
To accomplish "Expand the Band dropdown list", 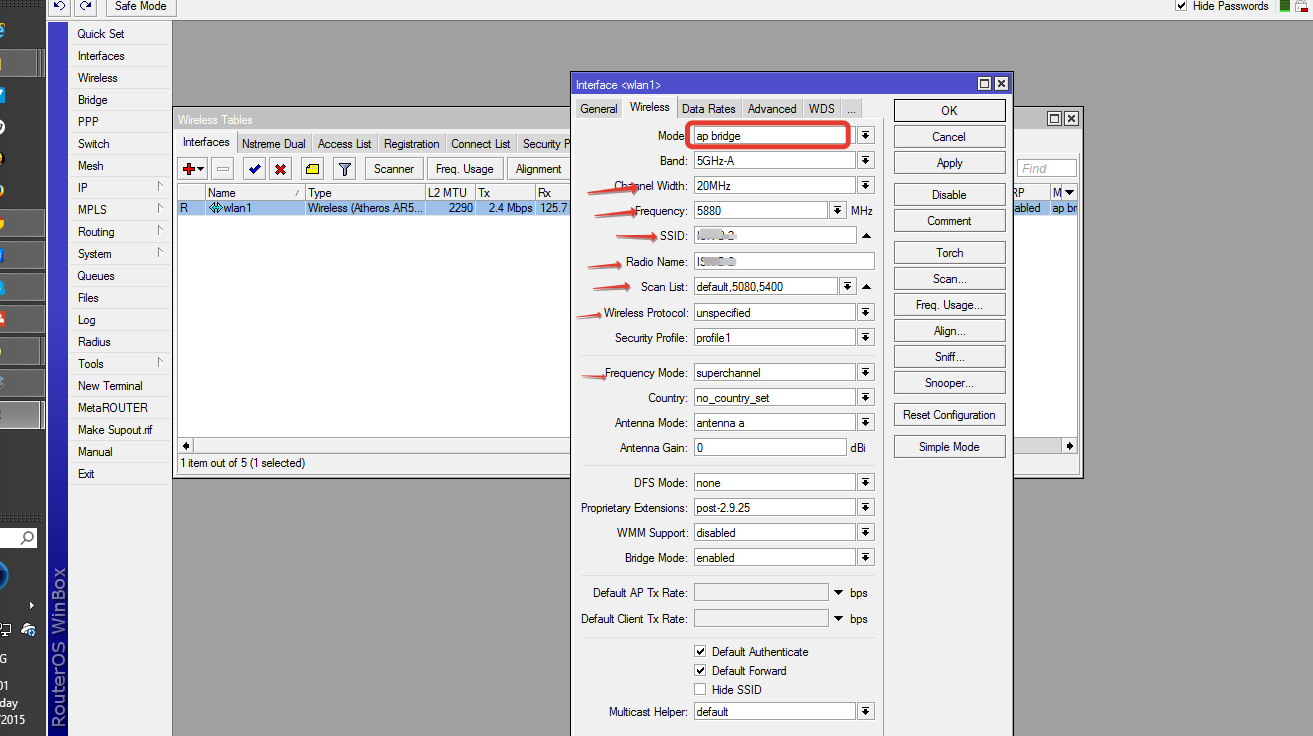I will tap(865, 160).
